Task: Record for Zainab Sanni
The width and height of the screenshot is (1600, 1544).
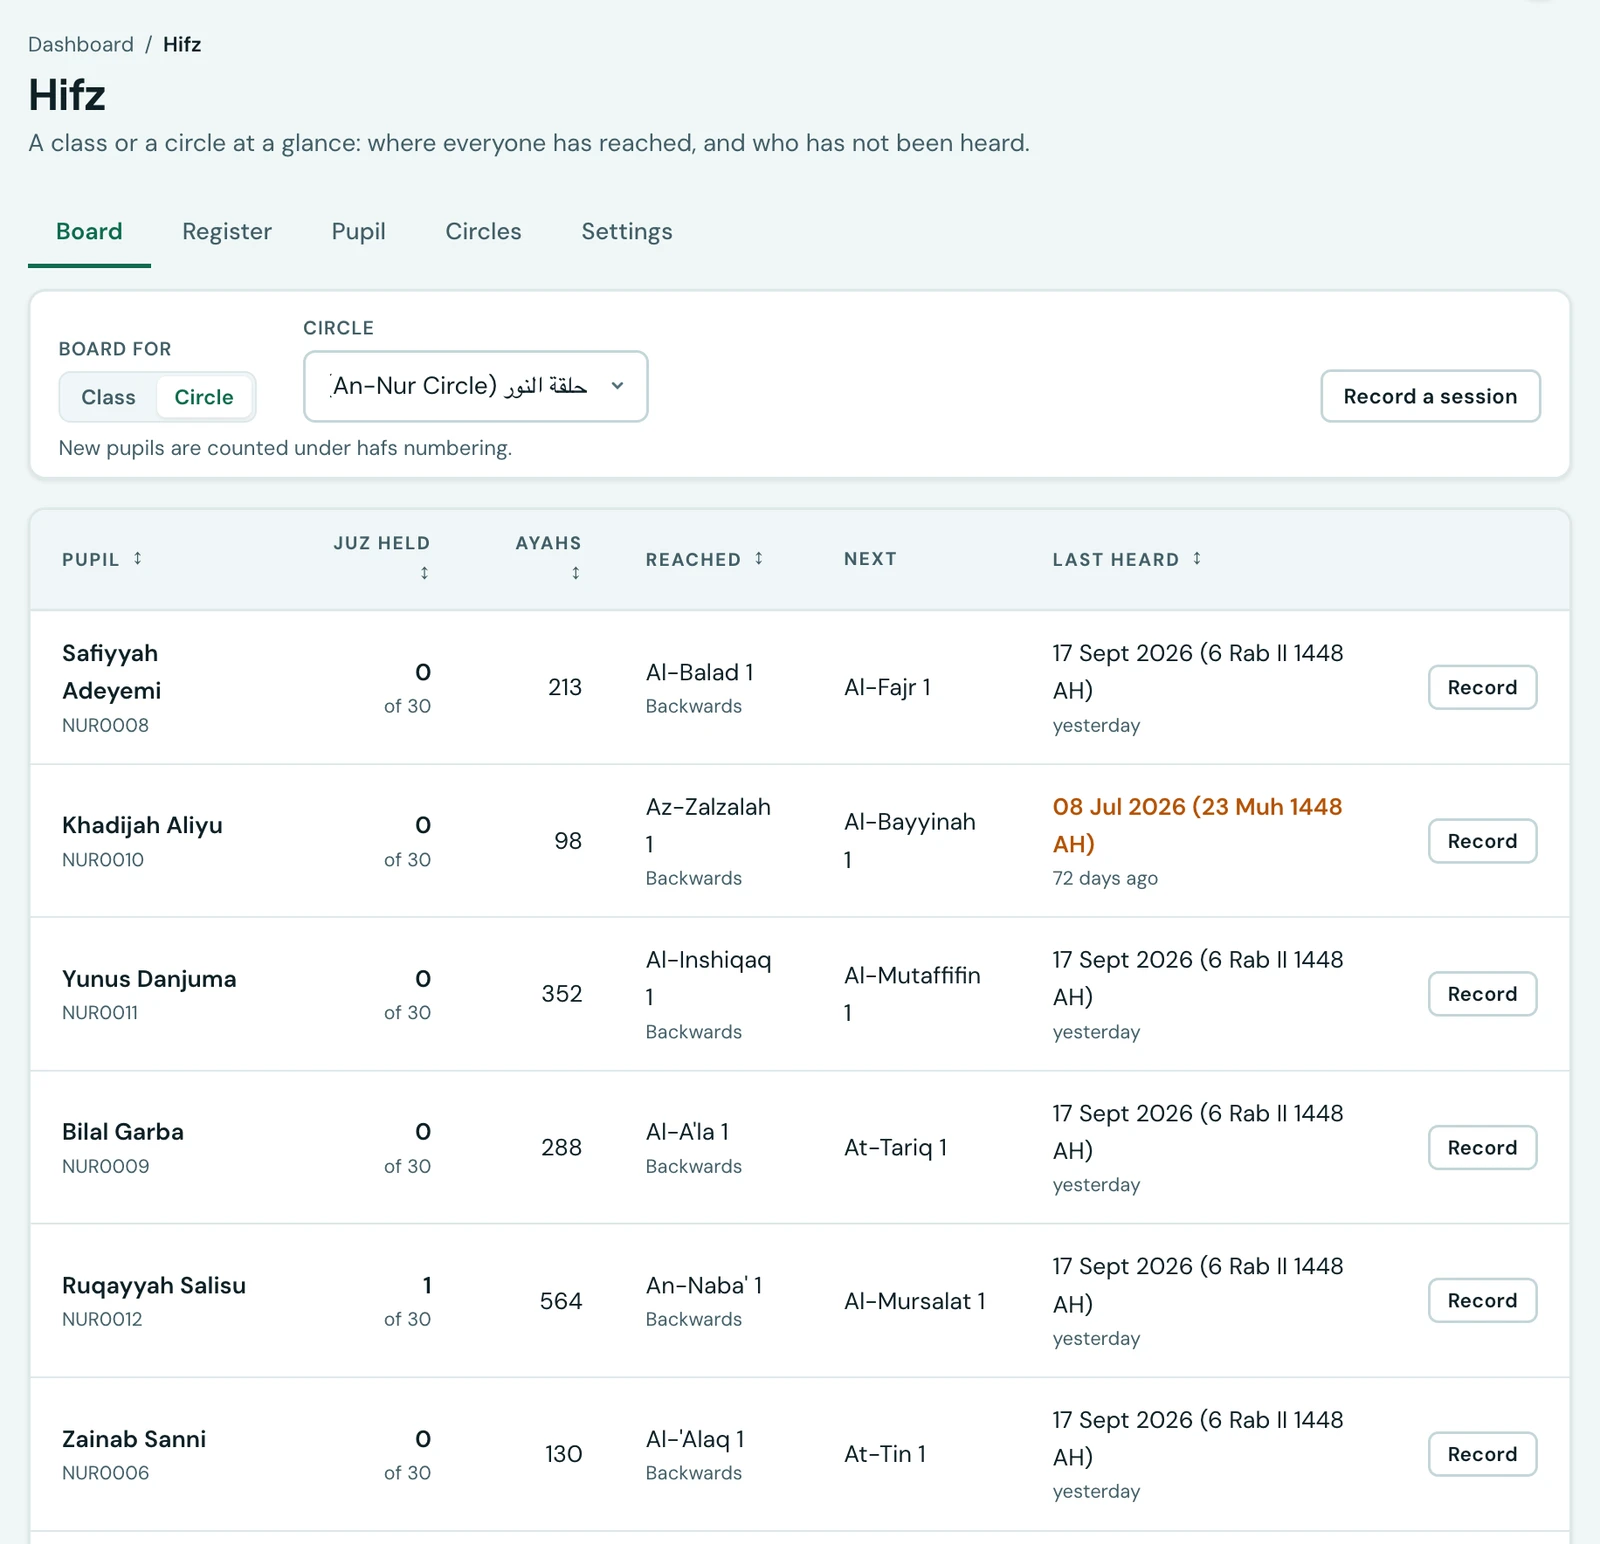Action: [x=1482, y=1454]
